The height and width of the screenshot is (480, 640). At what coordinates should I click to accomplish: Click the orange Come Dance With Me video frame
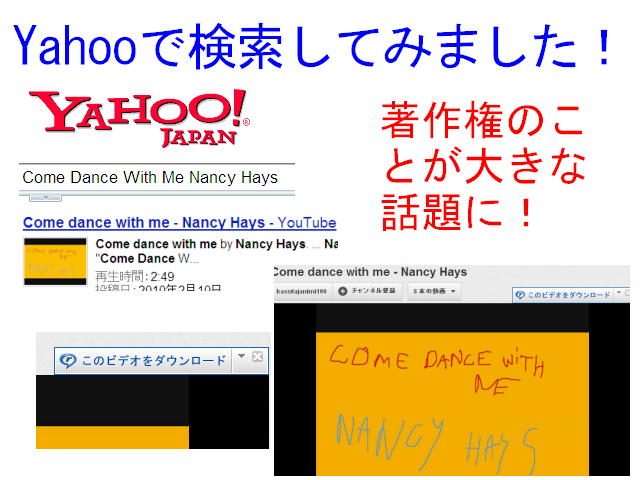pyautogui.click(x=452, y=403)
